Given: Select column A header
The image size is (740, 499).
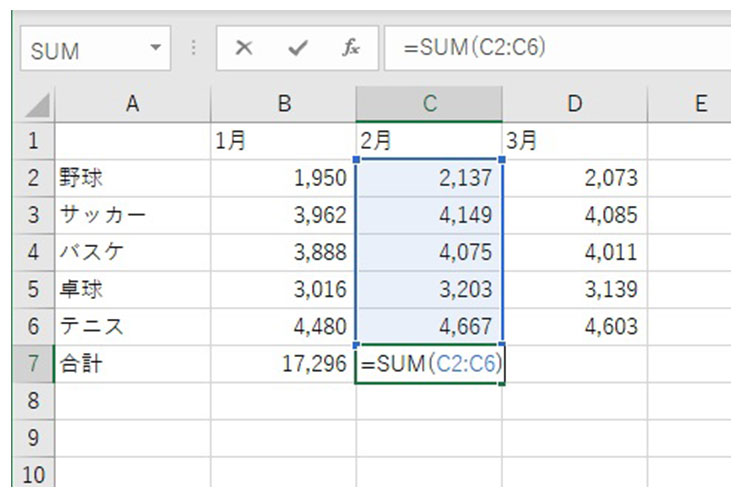Looking at the screenshot, I should click(x=132, y=103).
